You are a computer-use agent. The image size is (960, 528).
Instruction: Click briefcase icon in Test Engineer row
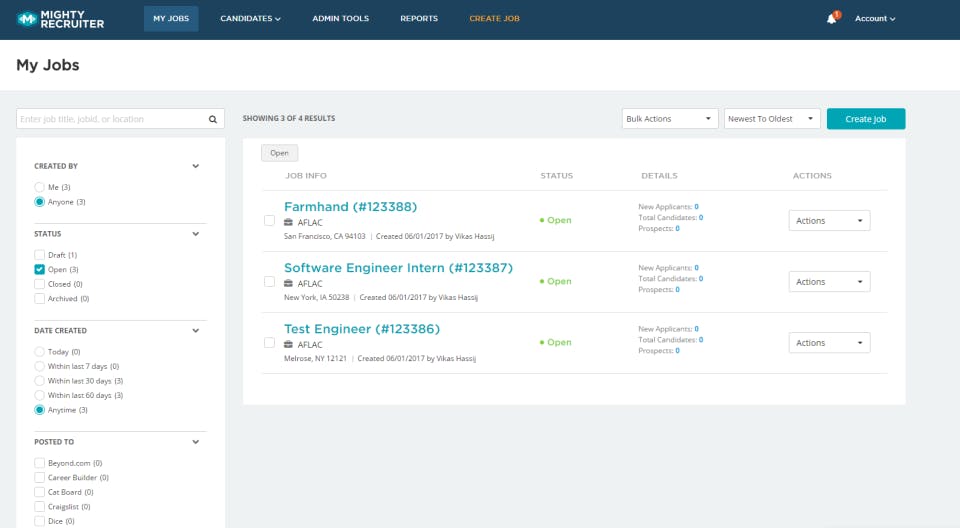pos(288,345)
